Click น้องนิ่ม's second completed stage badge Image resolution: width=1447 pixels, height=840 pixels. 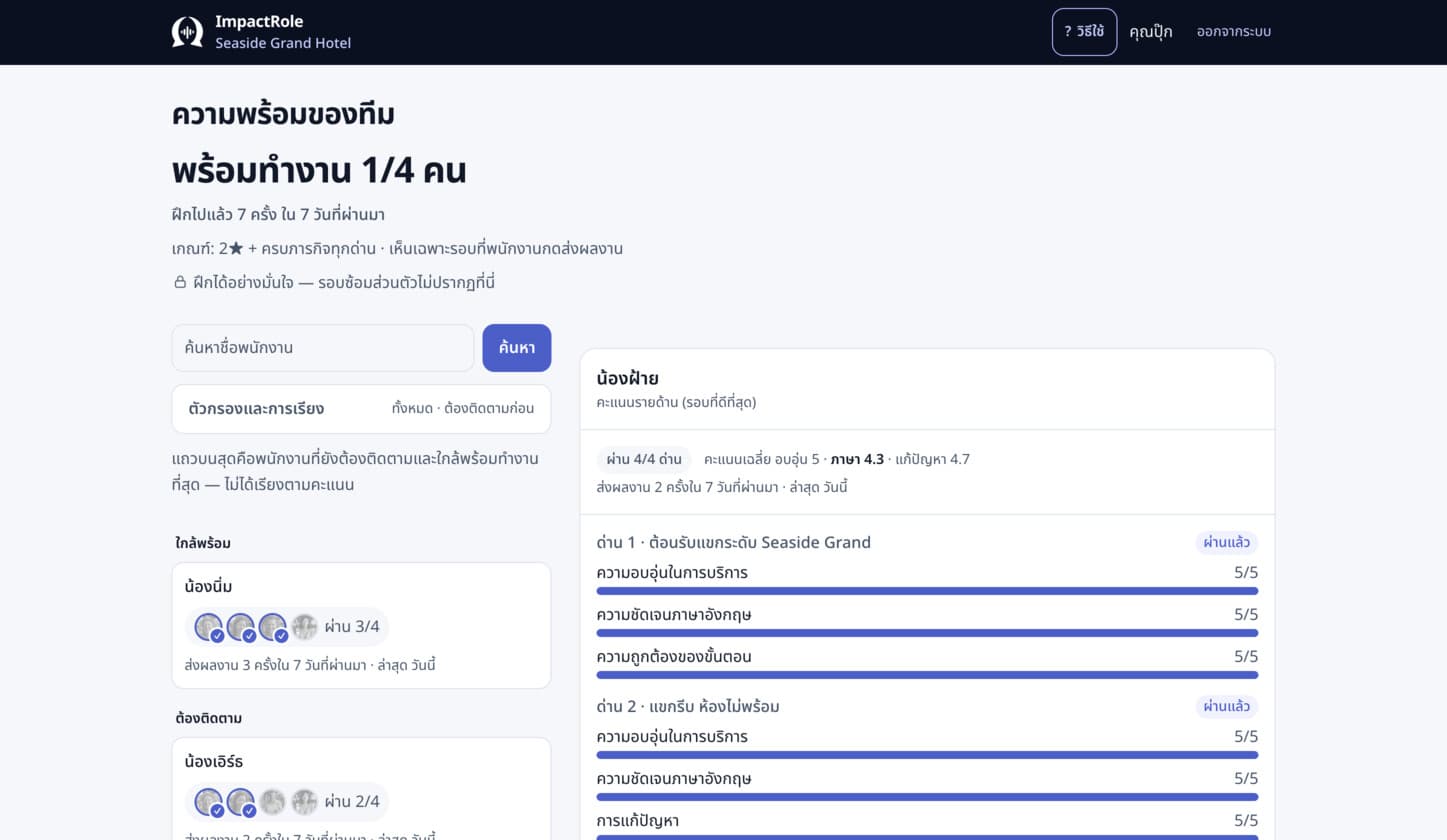click(241, 627)
